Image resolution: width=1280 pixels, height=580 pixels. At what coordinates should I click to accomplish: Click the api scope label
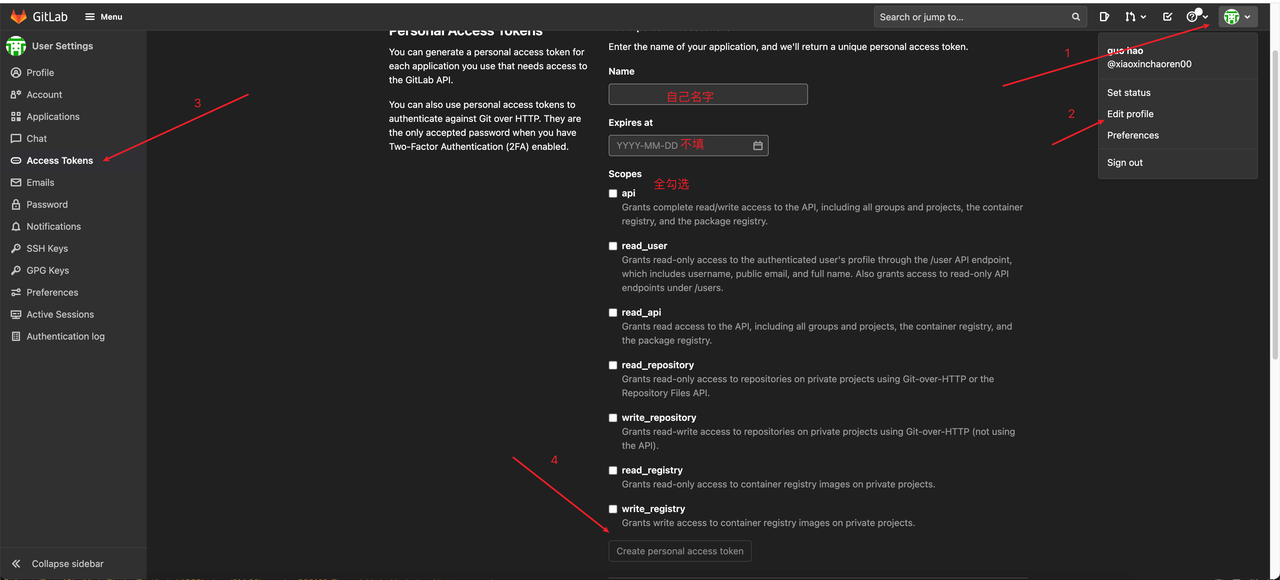point(628,194)
